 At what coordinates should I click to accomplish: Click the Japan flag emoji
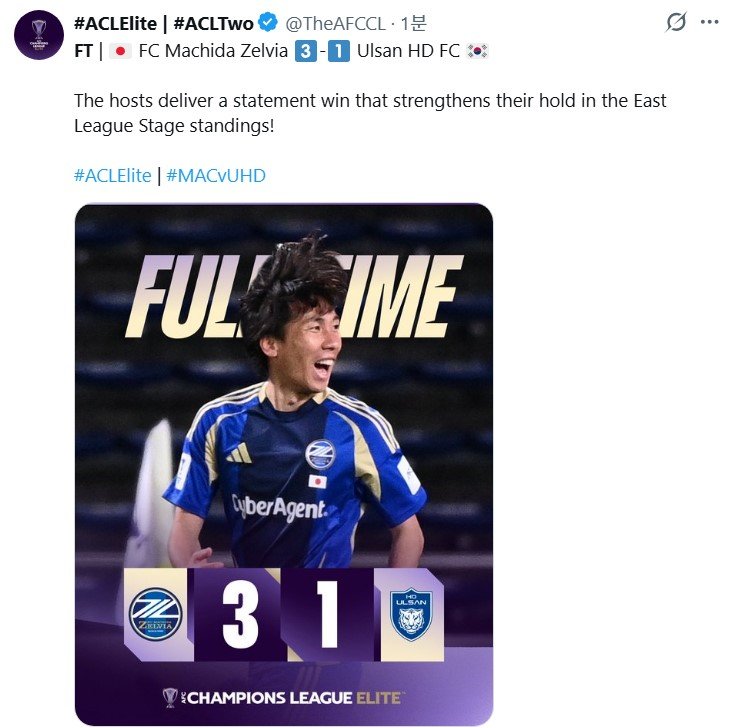(x=121, y=51)
